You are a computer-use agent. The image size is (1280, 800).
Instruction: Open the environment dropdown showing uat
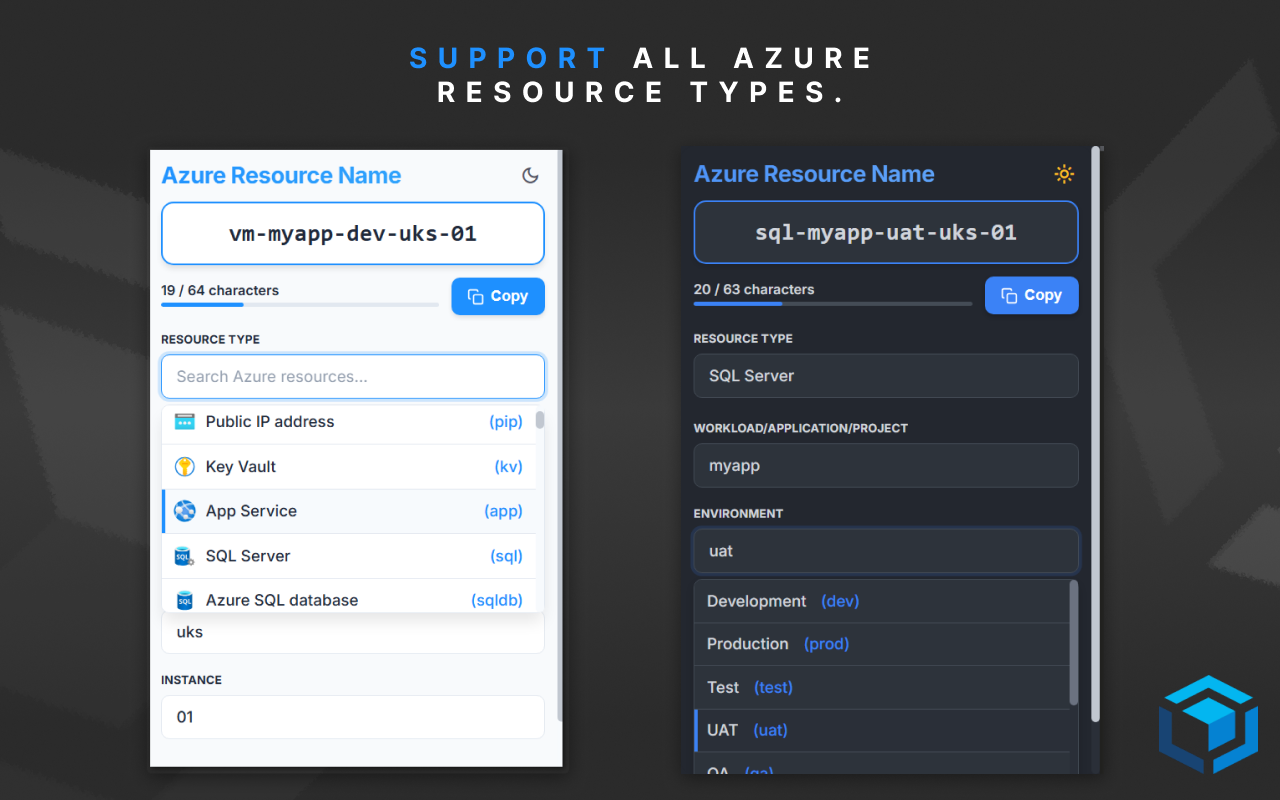886,550
